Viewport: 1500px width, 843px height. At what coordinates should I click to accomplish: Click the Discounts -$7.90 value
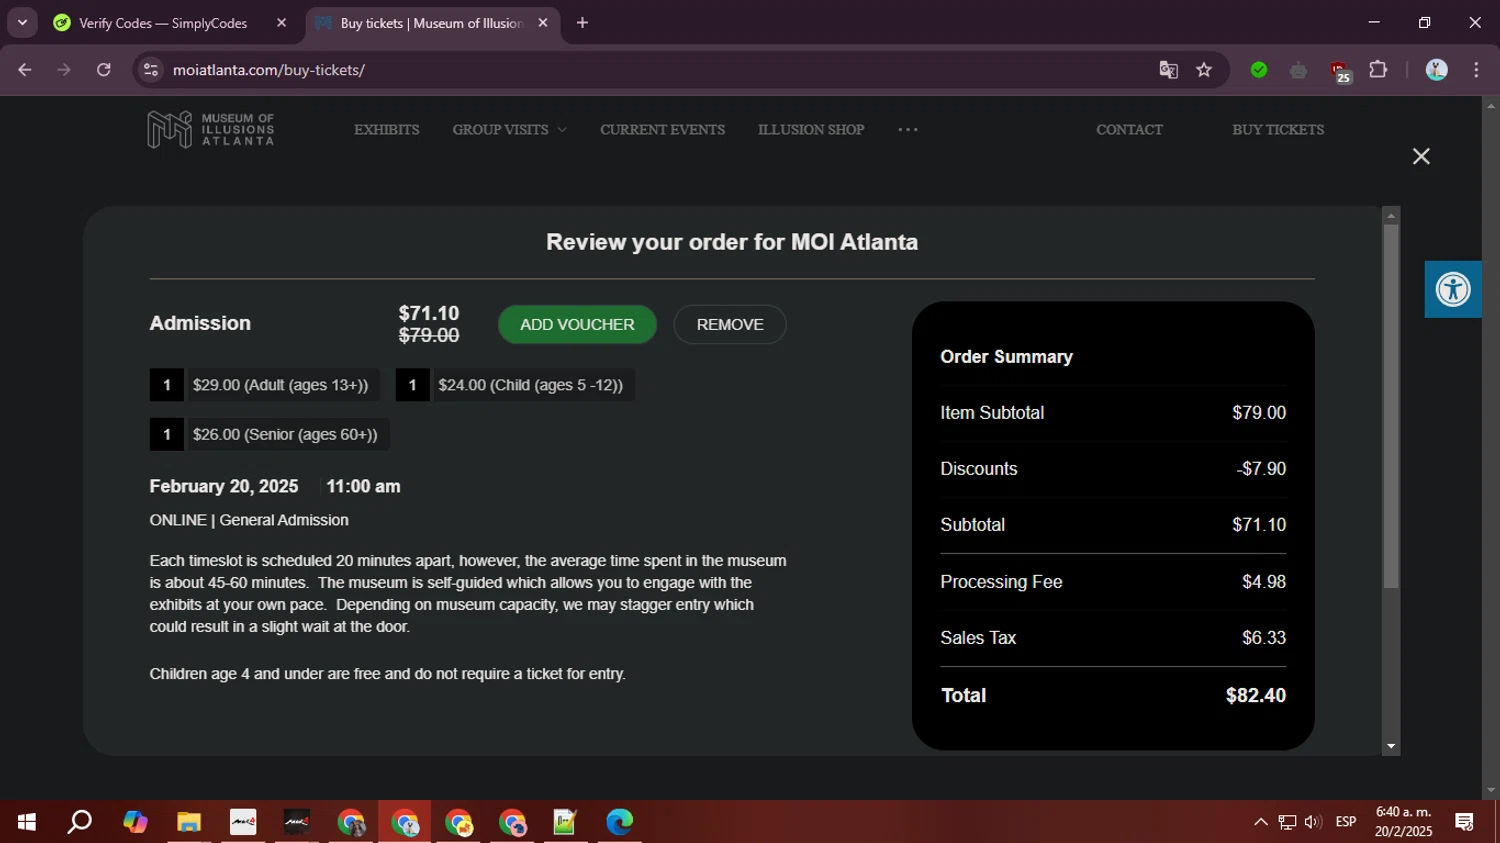(x=1262, y=469)
